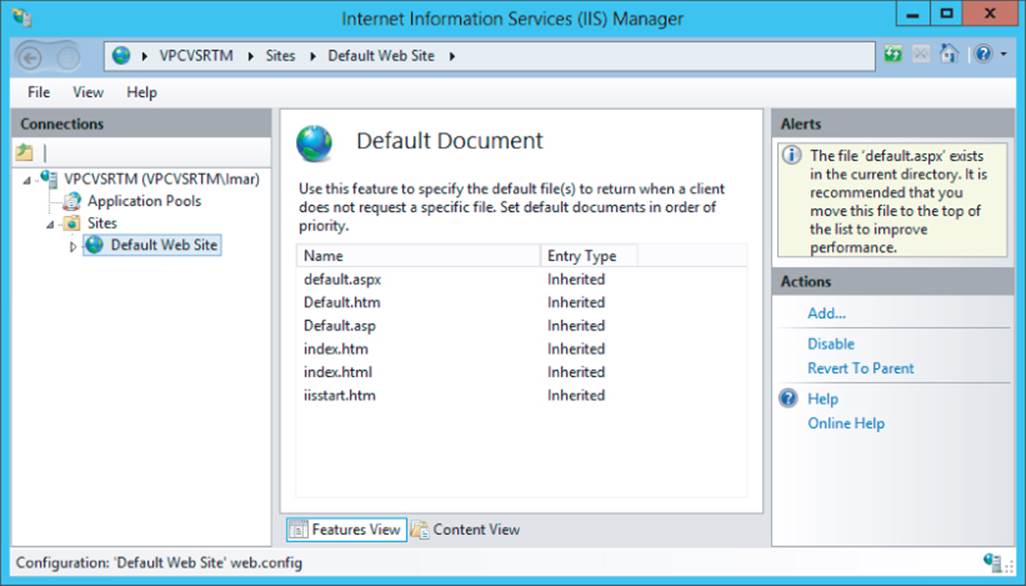Click the green Refresh page icon
Screen dimensions: 1026x586
pyautogui.click(x=893, y=54)
